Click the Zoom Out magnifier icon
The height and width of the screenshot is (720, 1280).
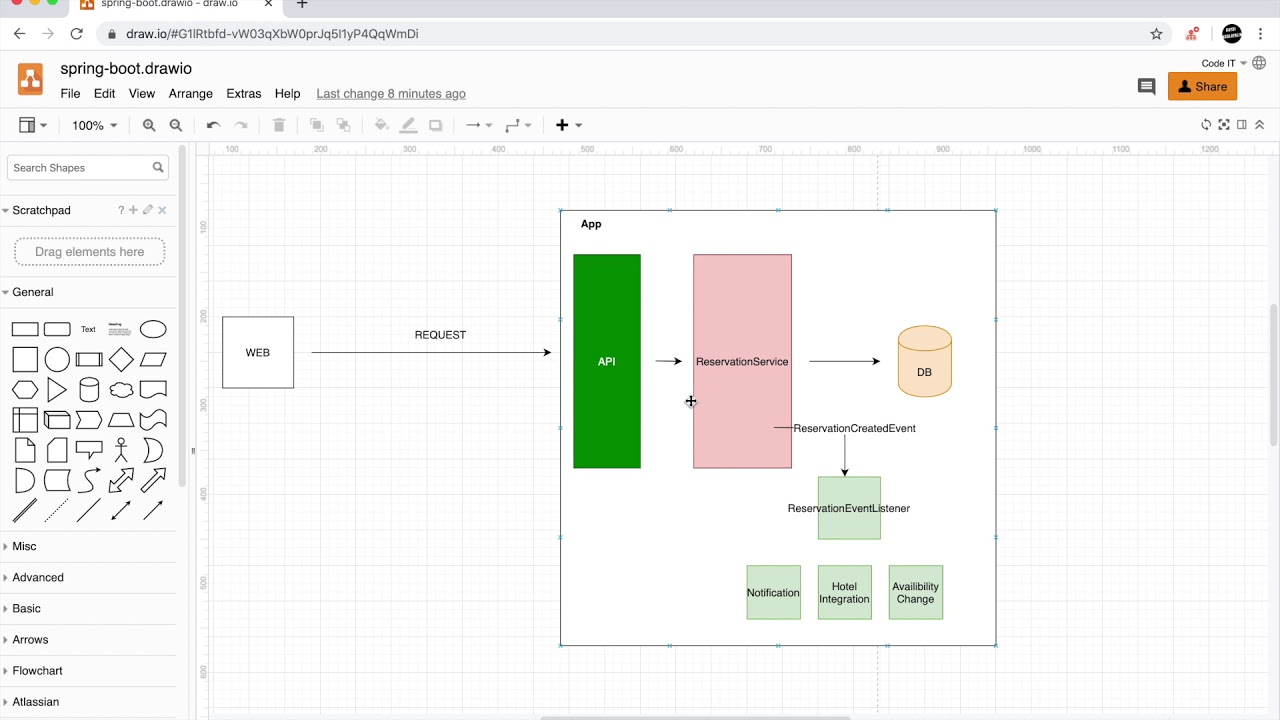click(x=176, y=125)
